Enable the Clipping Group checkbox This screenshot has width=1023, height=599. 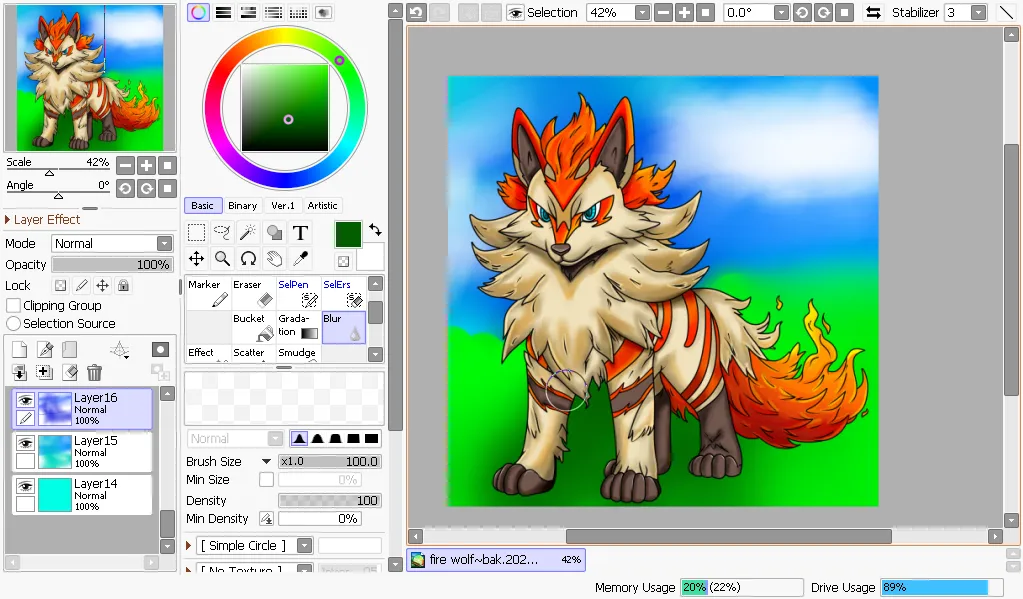(x=13, y=305)
